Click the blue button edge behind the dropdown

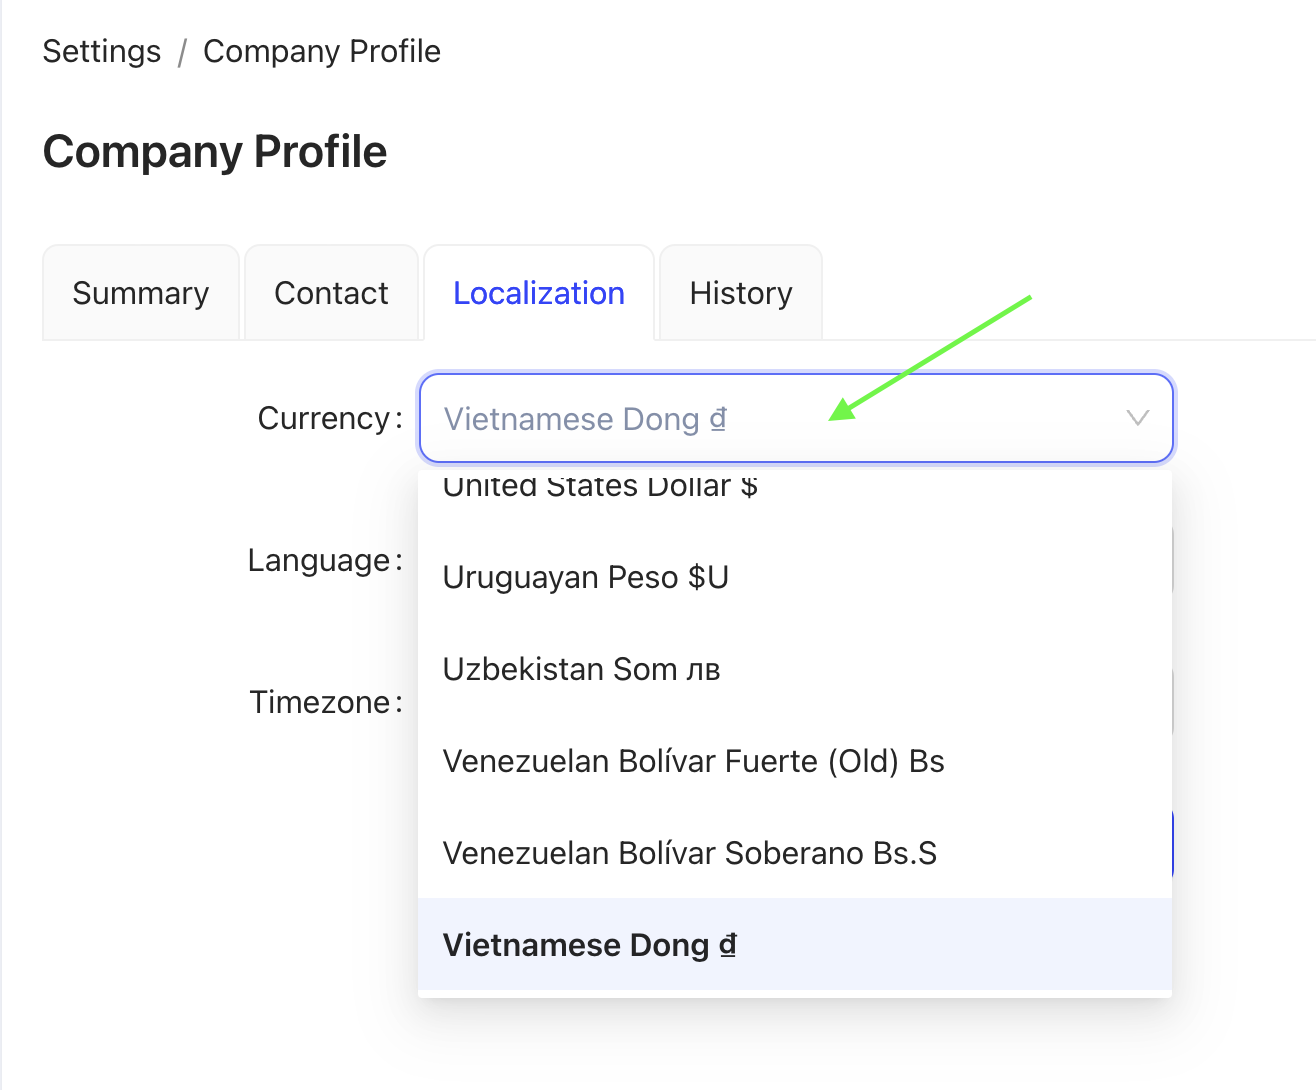pos(1171,845)
